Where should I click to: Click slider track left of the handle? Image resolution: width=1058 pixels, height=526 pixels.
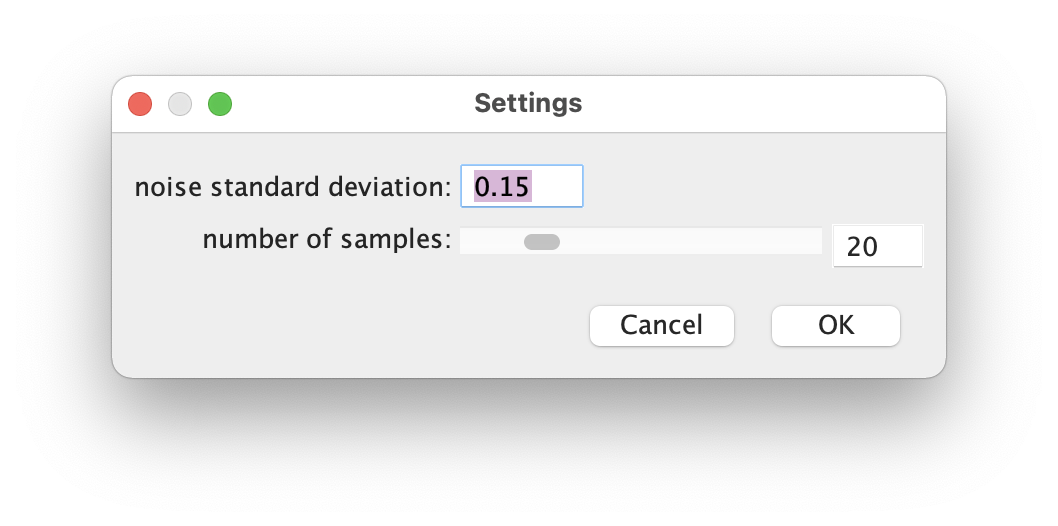(493, 241)
